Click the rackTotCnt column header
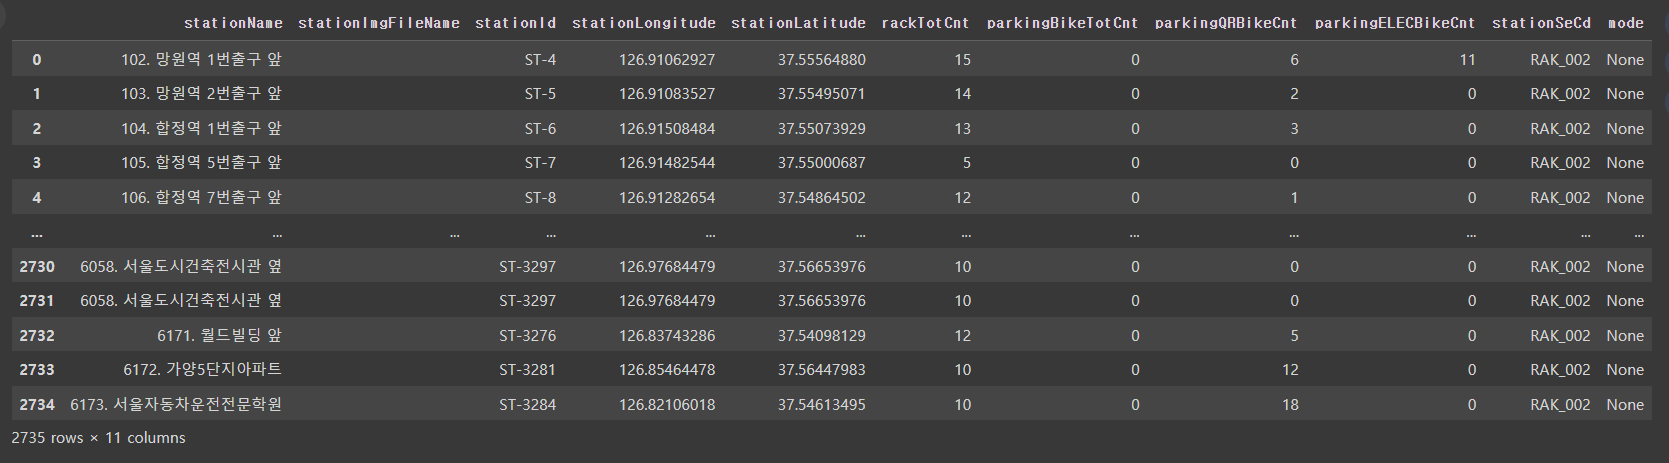Image resolution: width=1669 pixels, height=463 pixels. [x=925, y=22]
